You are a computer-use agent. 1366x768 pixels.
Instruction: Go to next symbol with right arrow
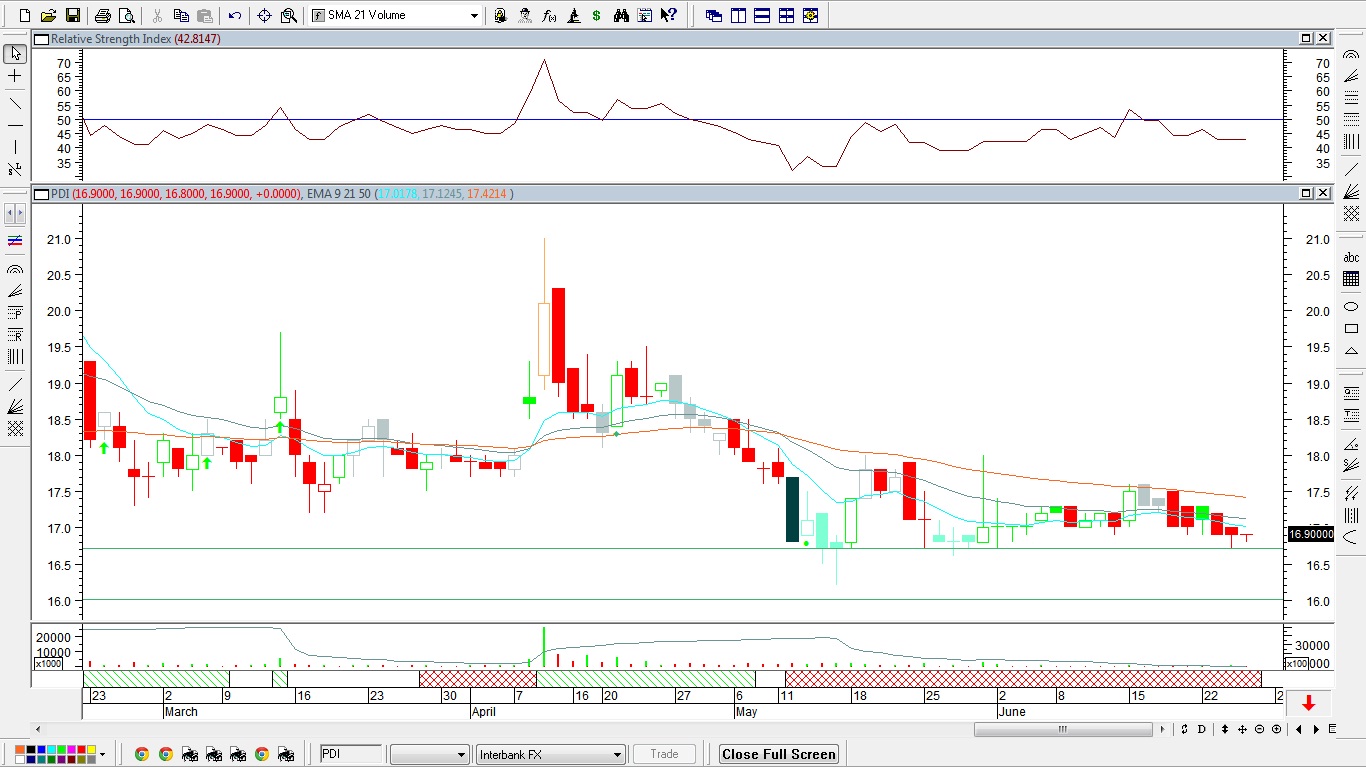1316,729
